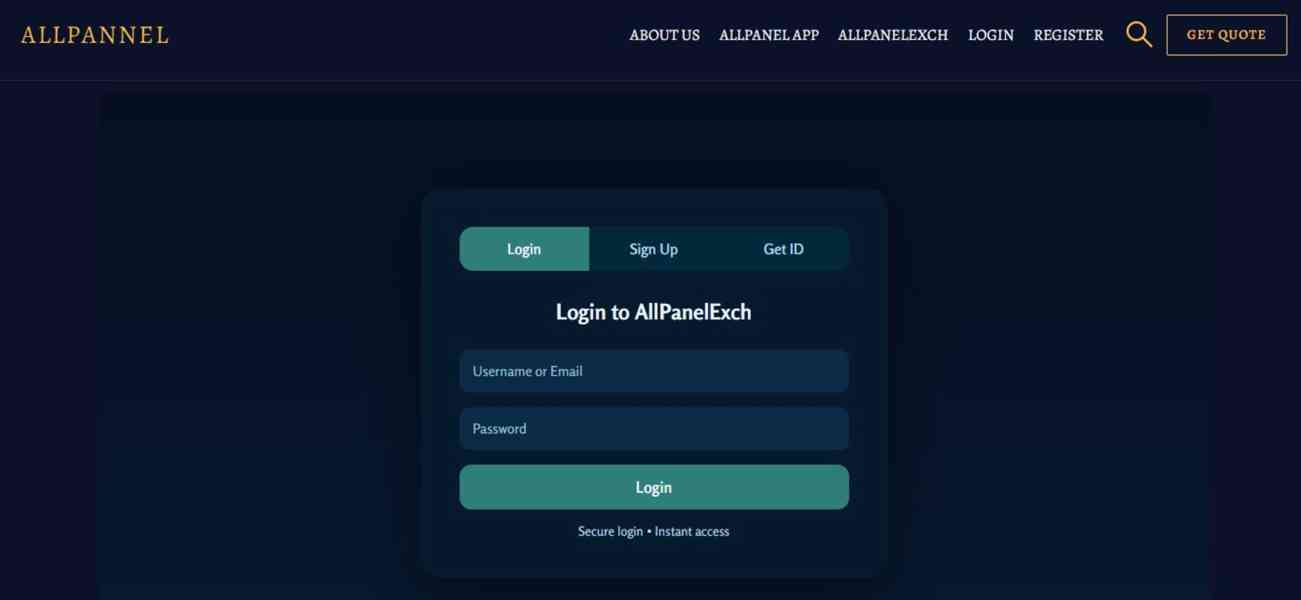Viewport: 1301px width, 600px height.
Task: Click the 'Instant access' footer text
Action: pos(692,531)
